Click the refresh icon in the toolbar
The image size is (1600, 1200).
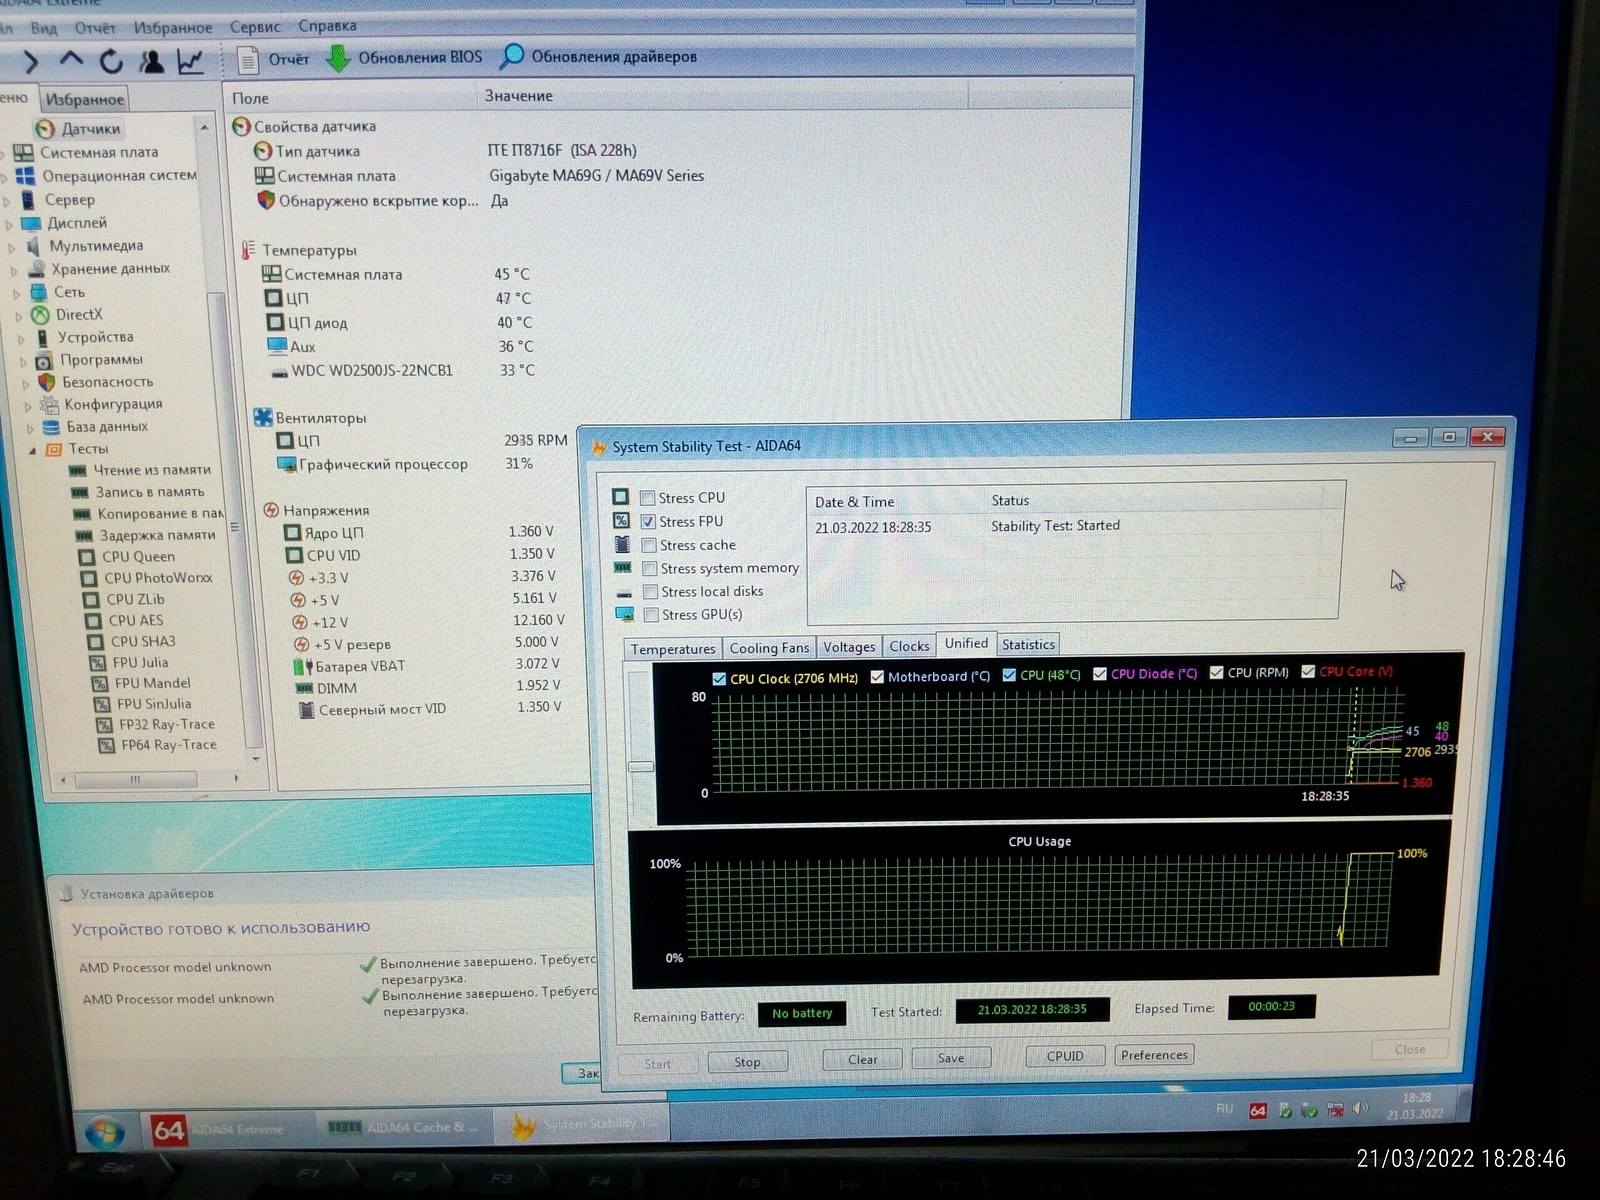coord(111,62)
